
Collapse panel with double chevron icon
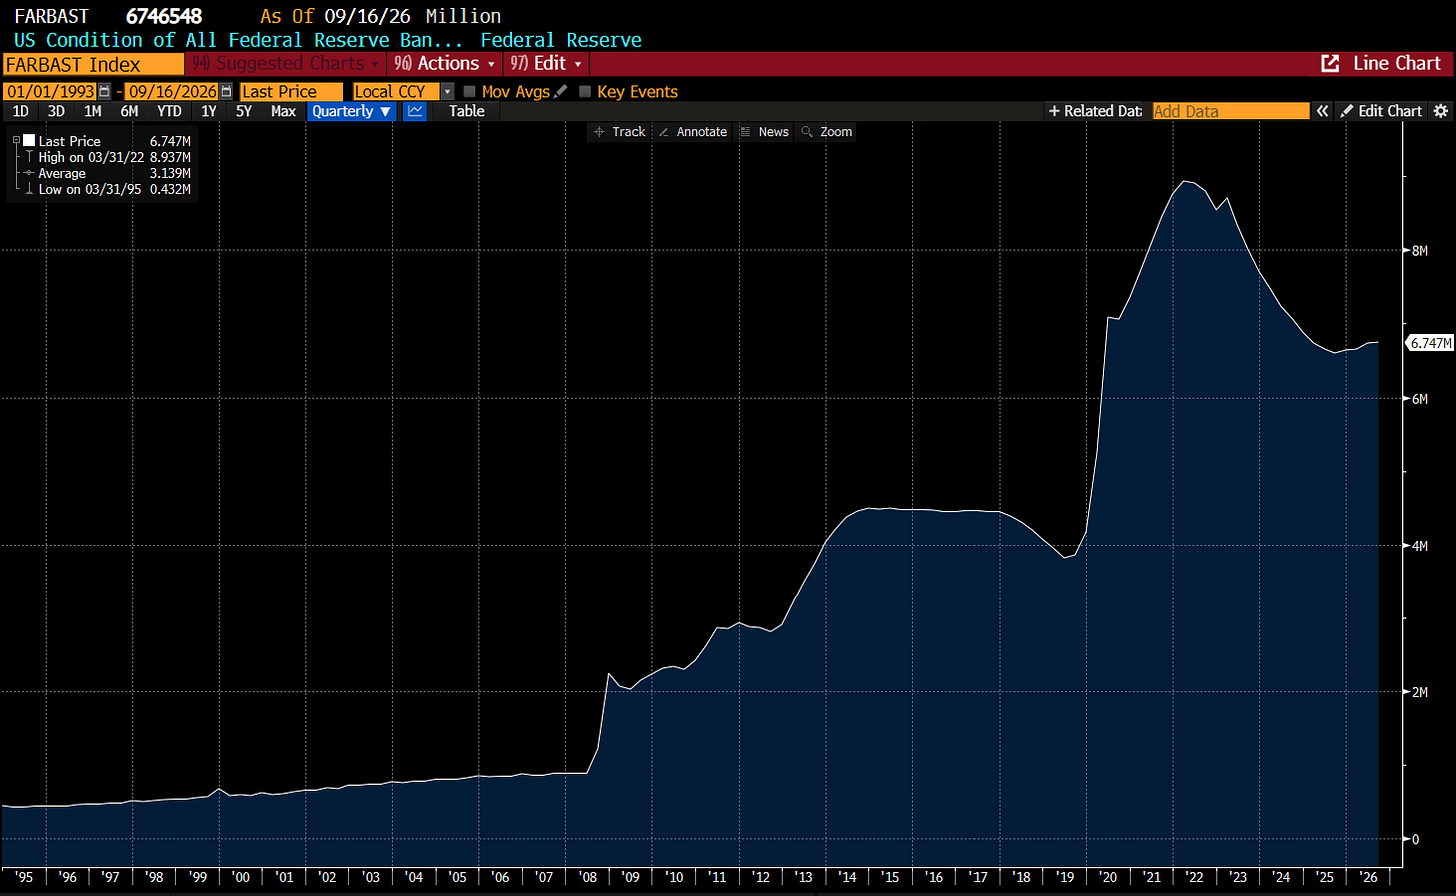pos(1322,111)
